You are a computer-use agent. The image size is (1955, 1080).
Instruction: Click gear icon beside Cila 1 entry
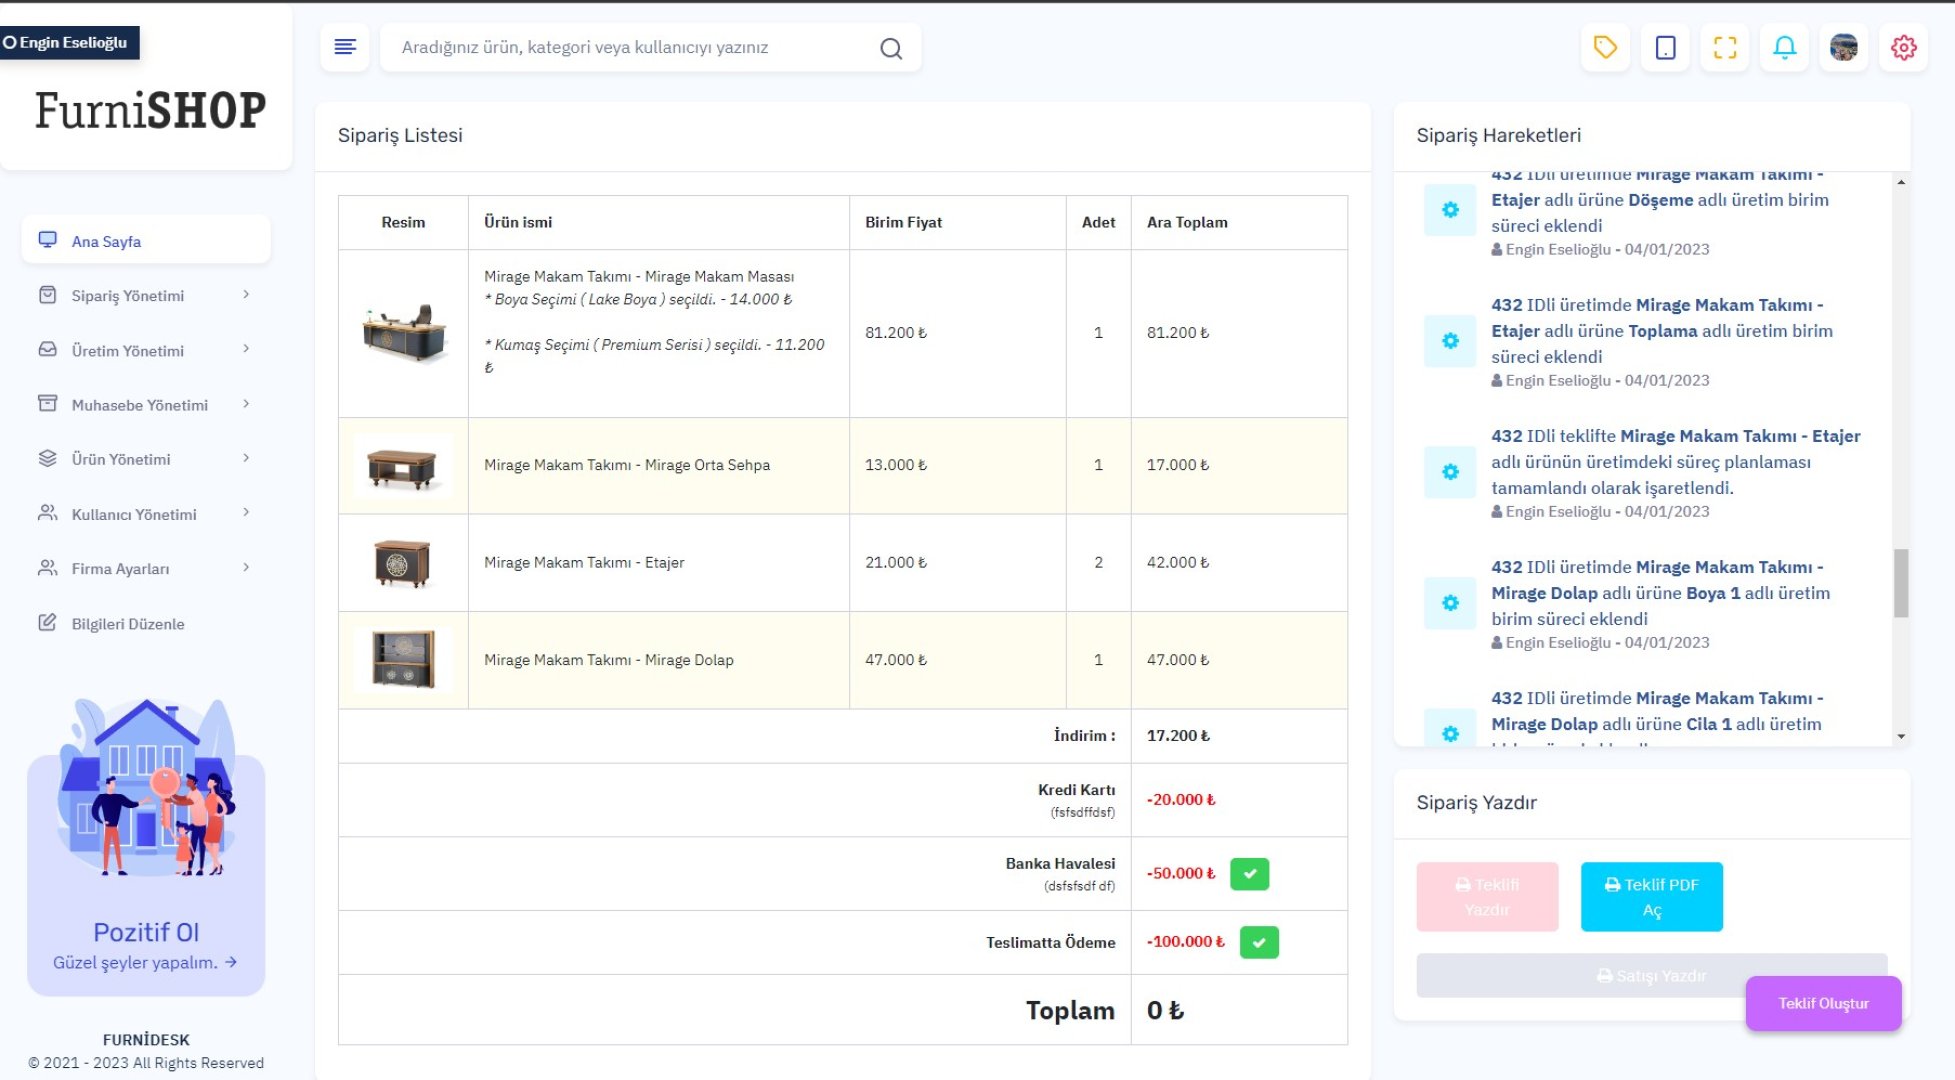1450,728
